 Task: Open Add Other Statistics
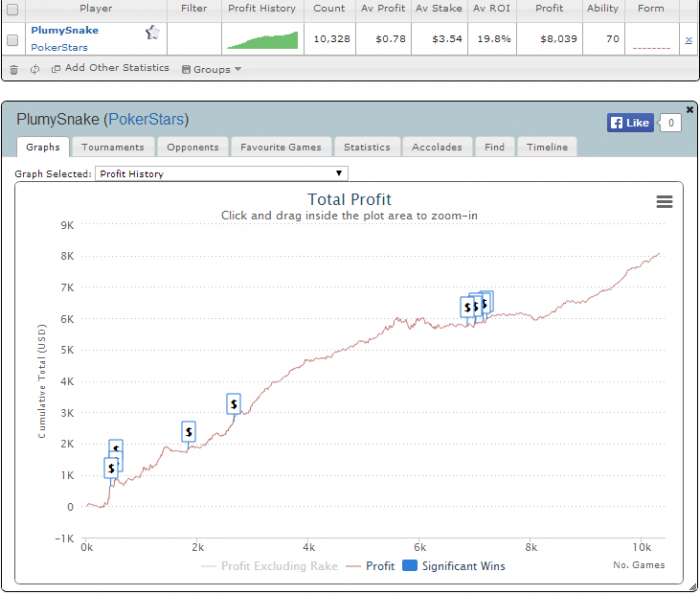(110, 68)
